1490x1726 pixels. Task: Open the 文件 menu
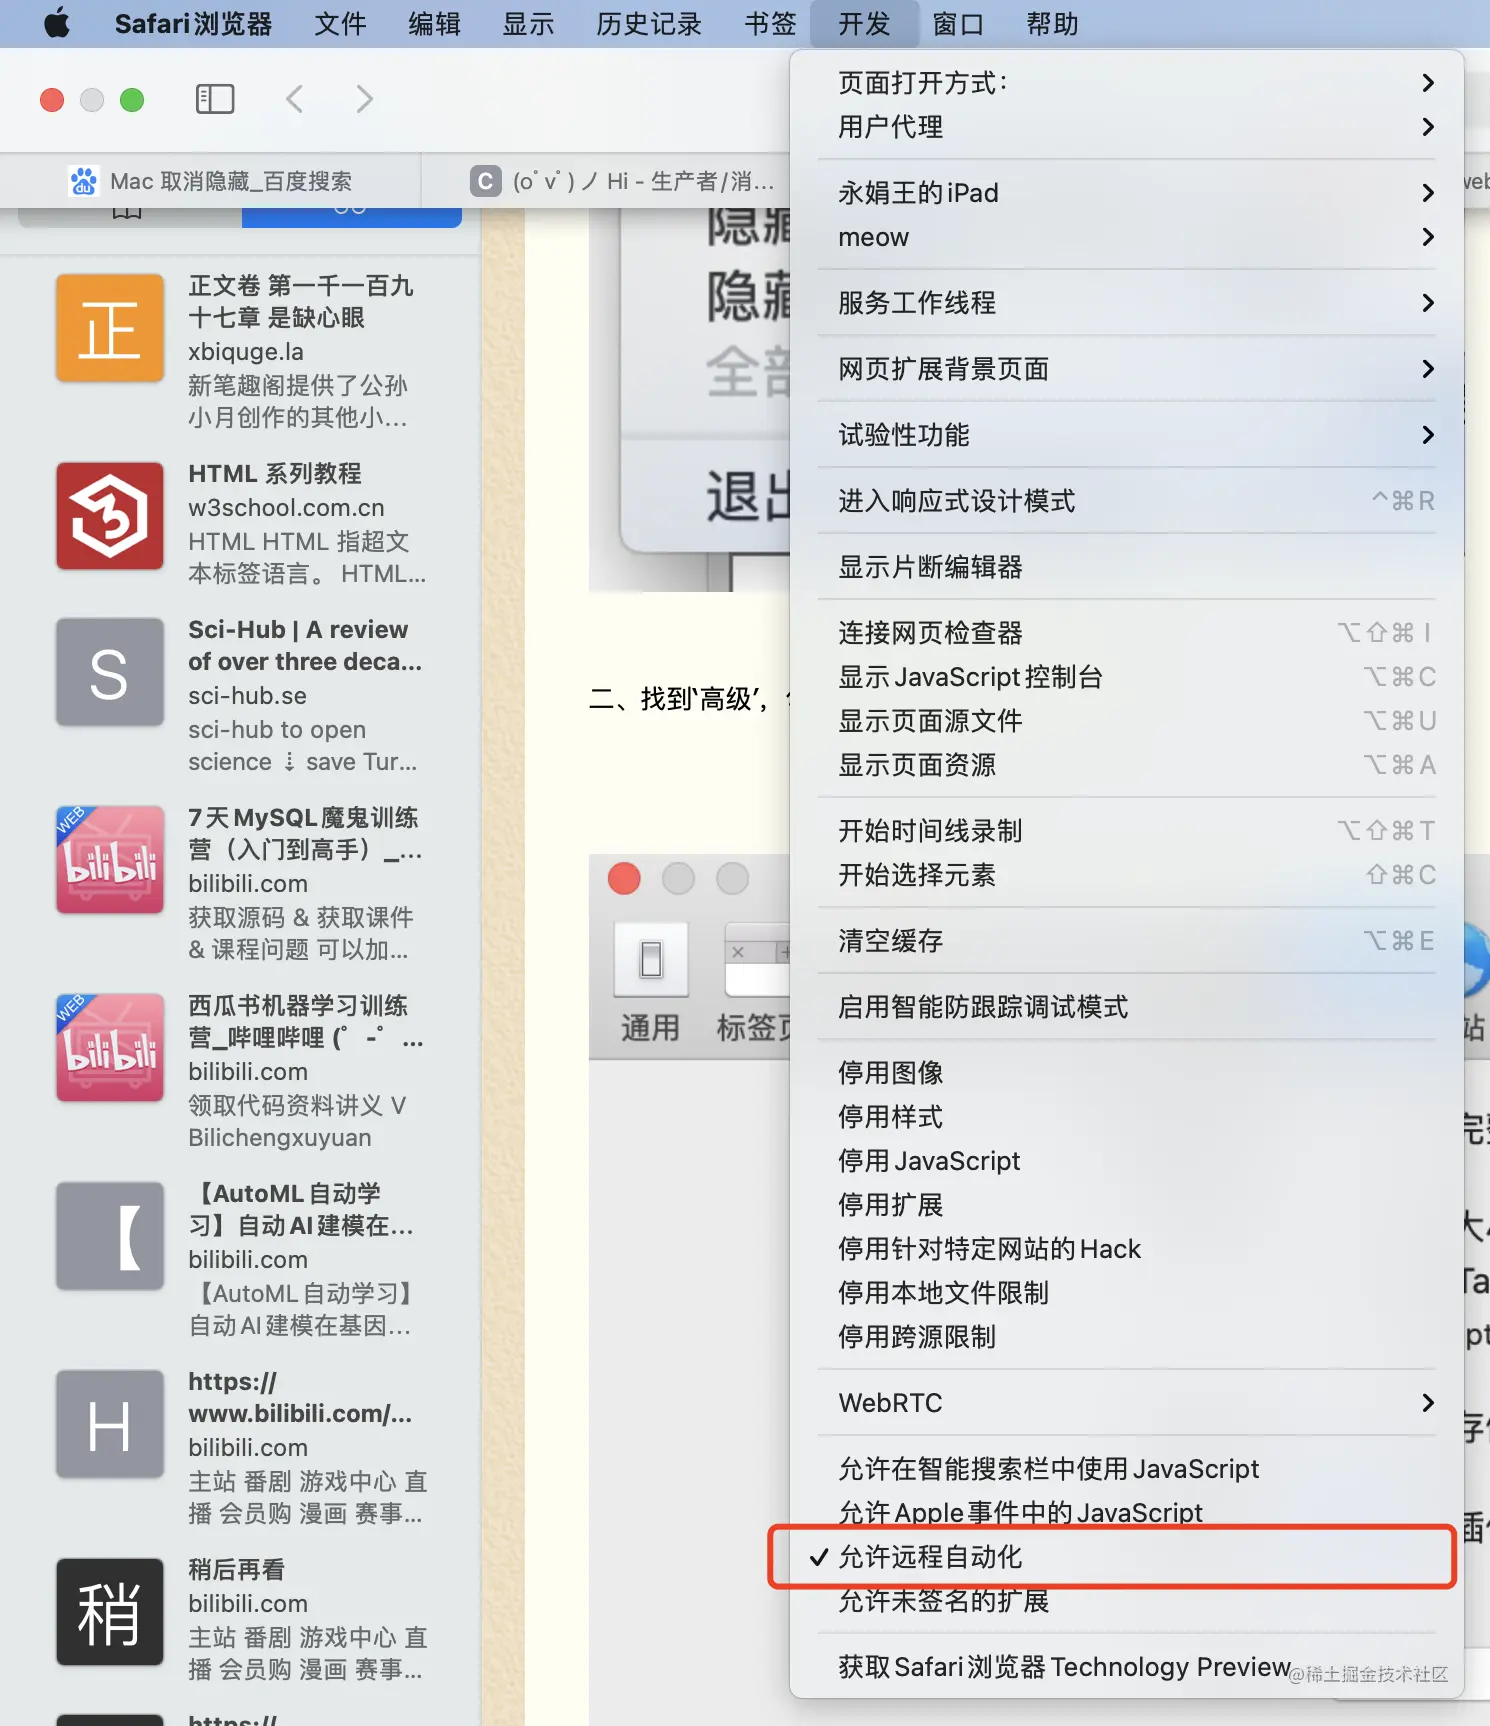(x=340, y=24)
